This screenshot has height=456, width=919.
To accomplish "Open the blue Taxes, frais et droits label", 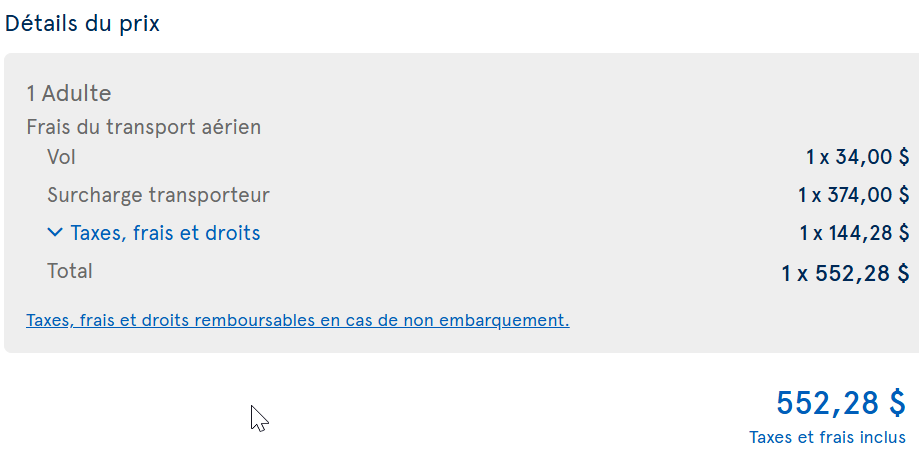I will 165,233.
